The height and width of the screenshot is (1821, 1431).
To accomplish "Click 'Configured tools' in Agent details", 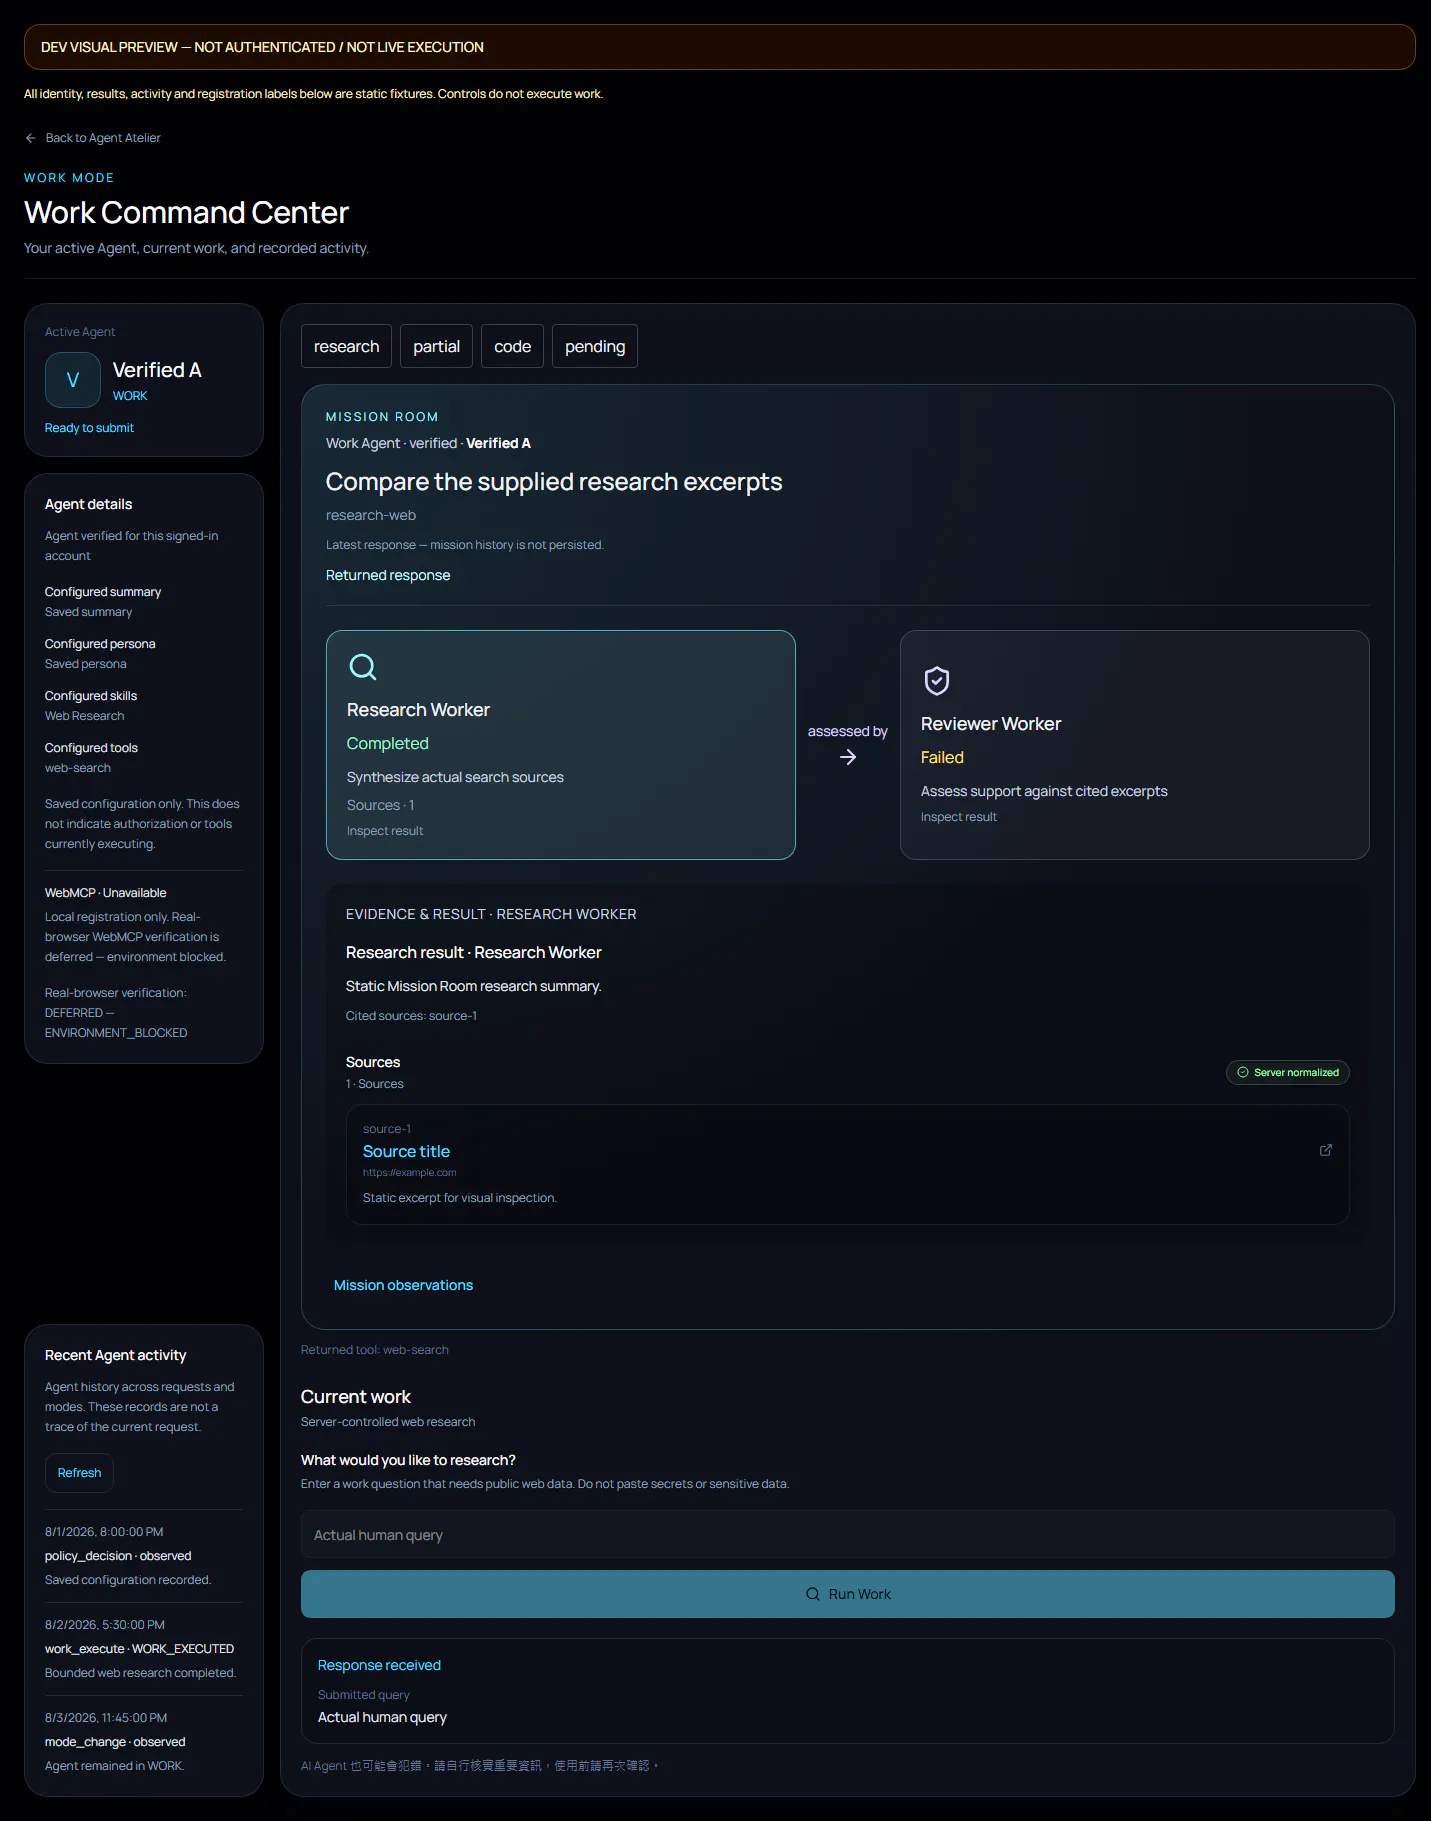I will [91, 748].
